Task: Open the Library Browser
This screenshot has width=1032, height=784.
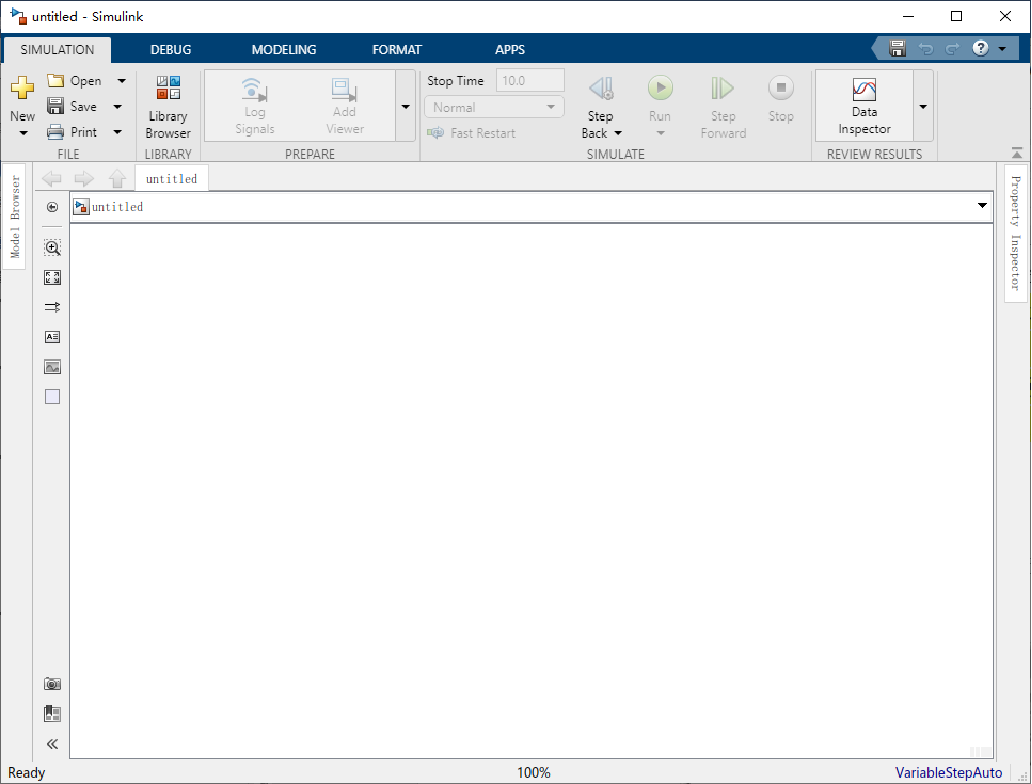Action: (168, 107)
